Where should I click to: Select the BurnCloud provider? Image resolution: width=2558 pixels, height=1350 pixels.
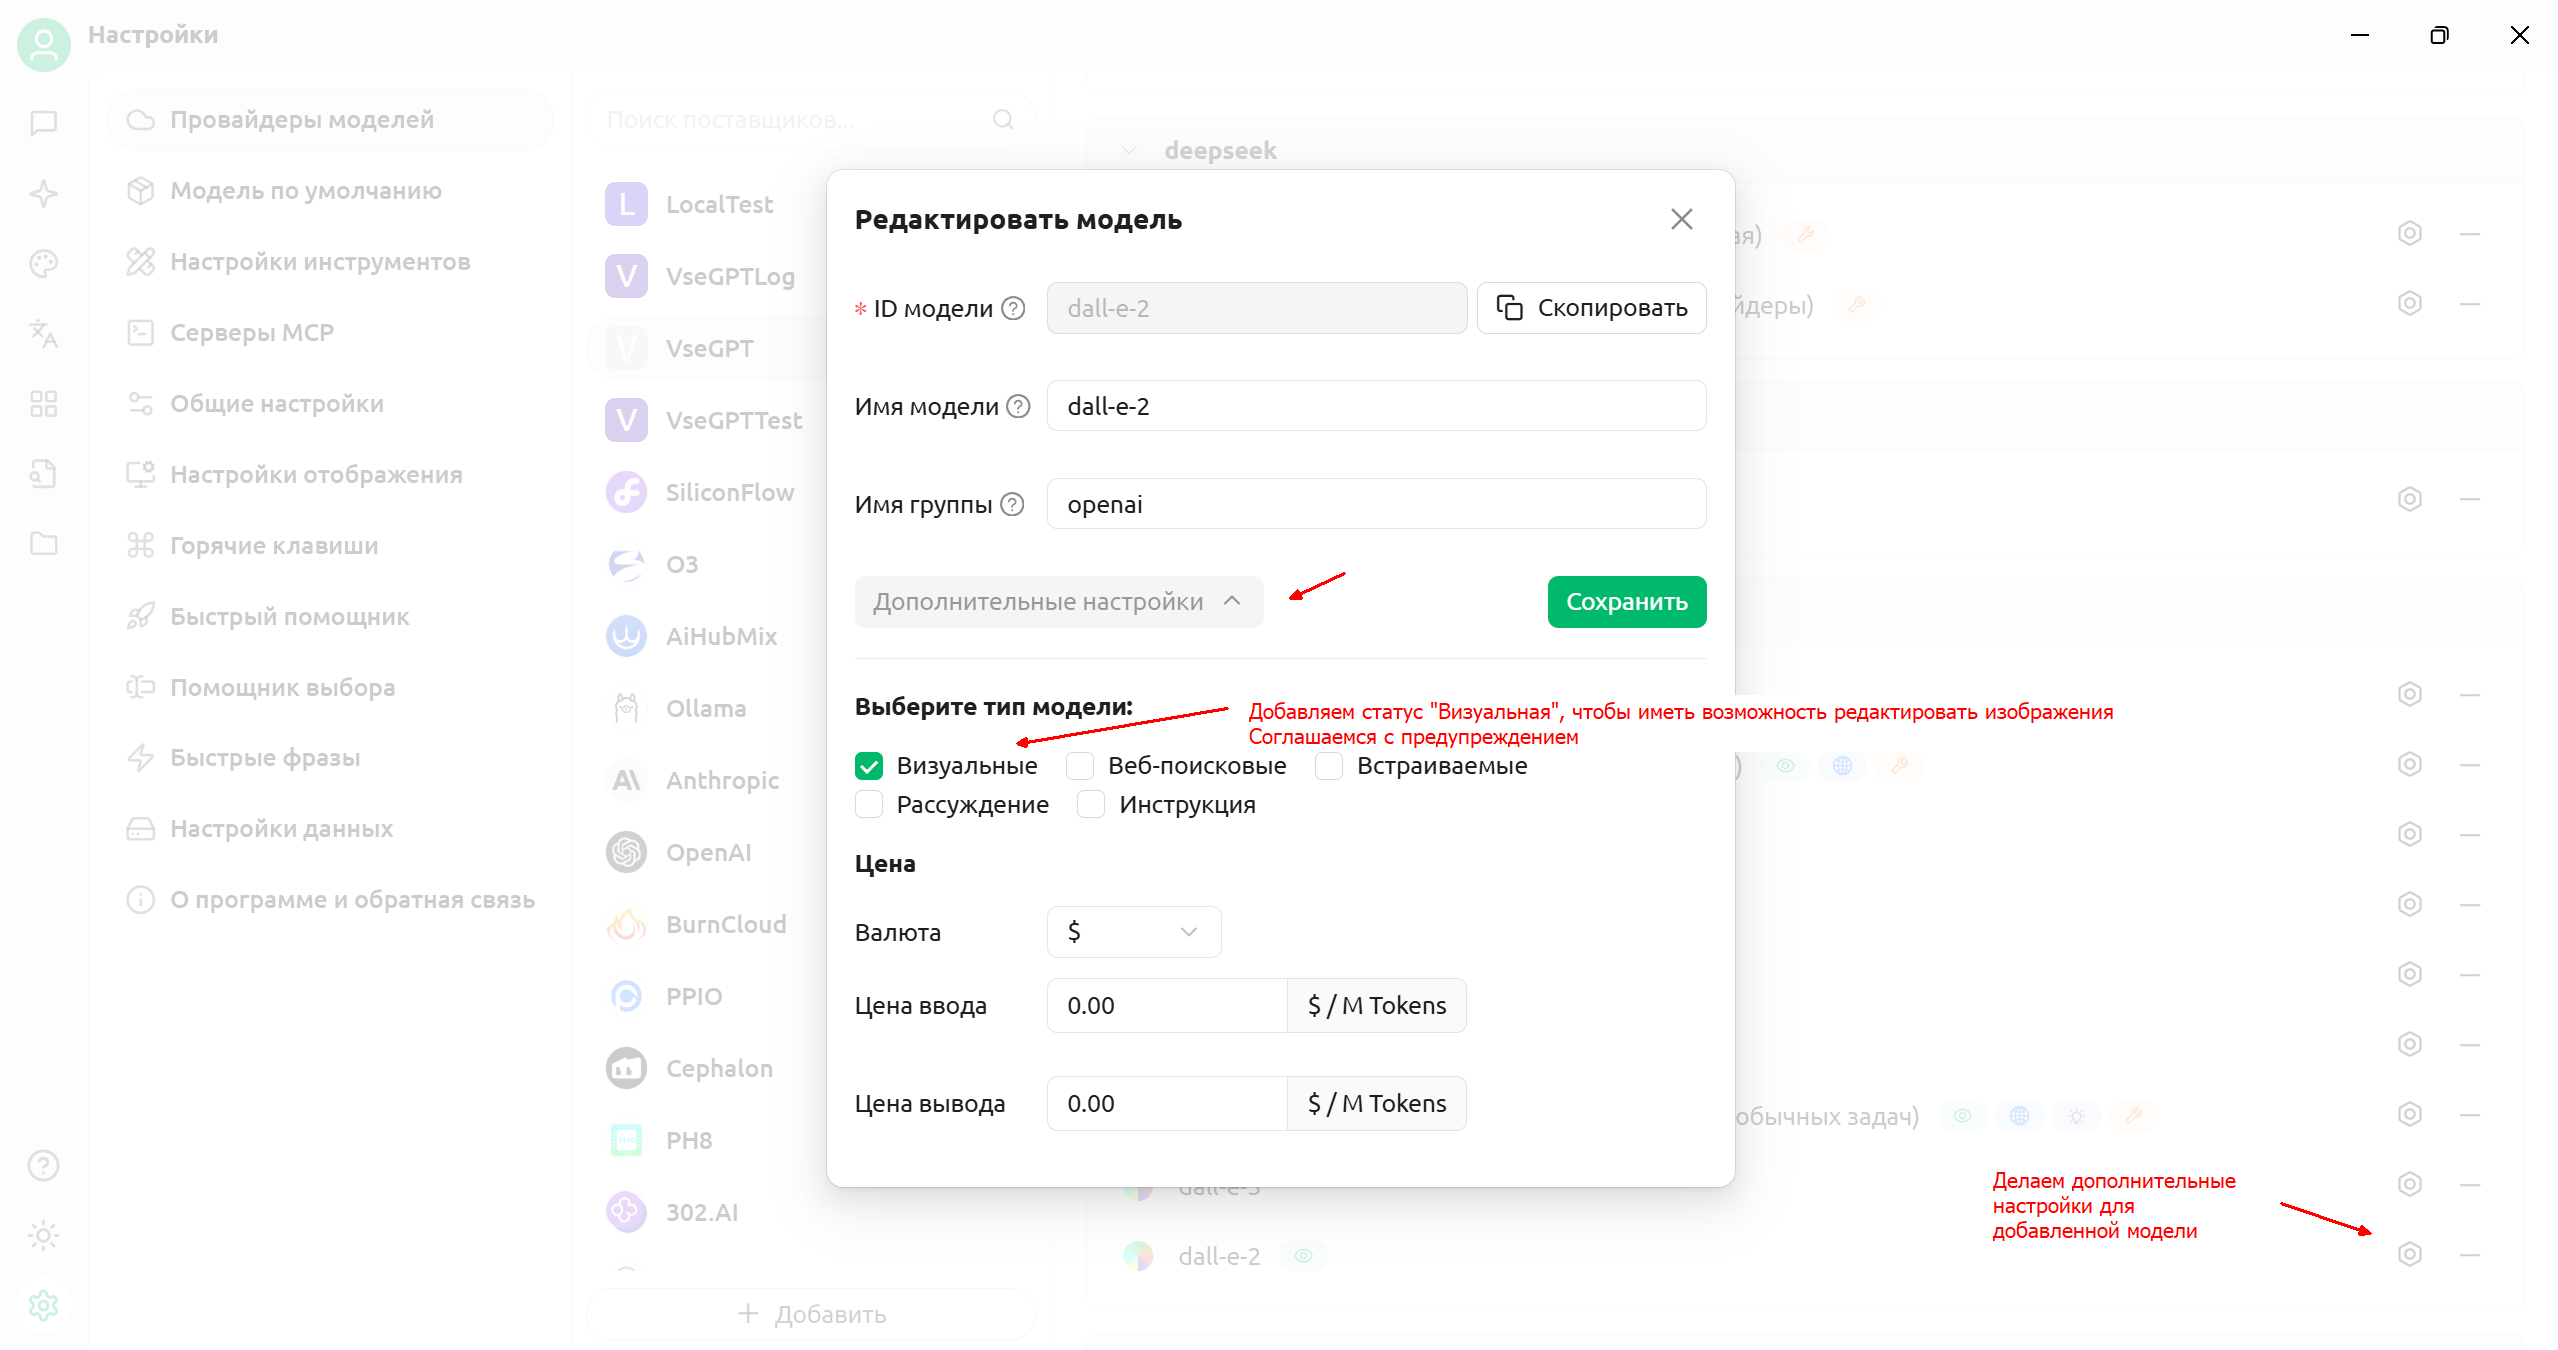pos(706,925)
